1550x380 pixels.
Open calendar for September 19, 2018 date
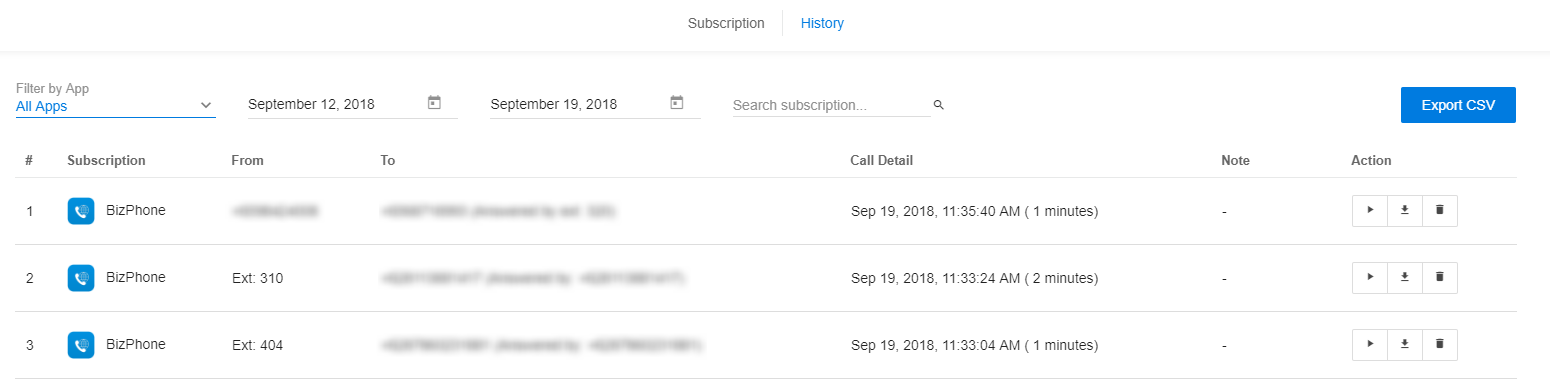point(677,102)
